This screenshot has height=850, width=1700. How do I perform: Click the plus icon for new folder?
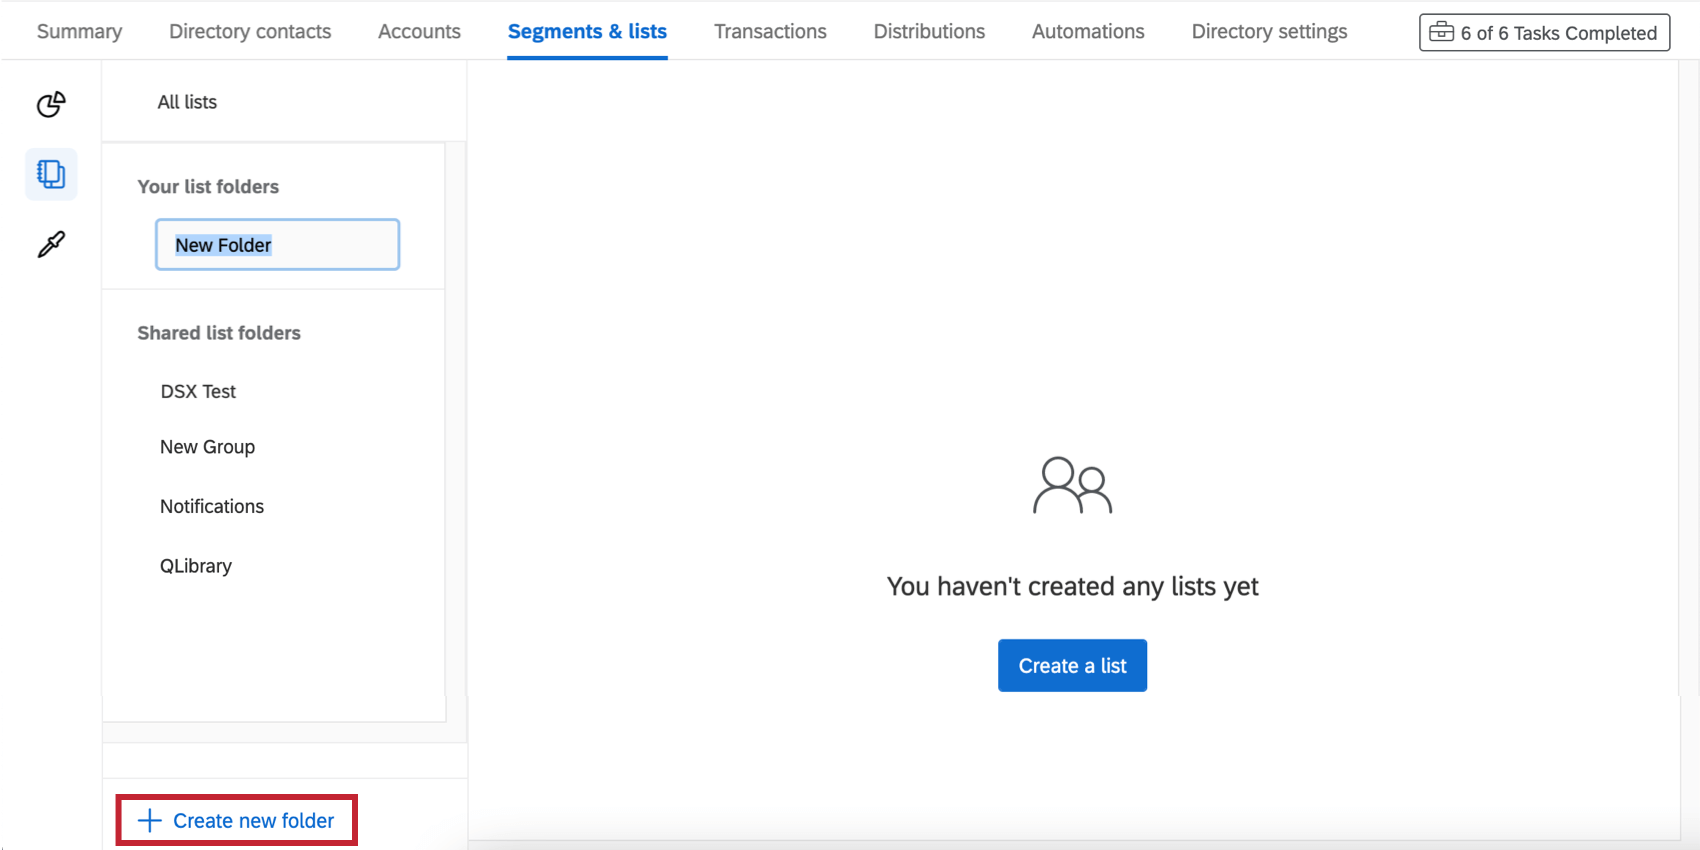click(x=149, y=821)
